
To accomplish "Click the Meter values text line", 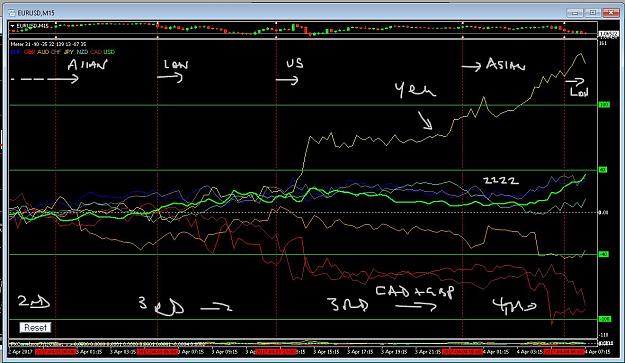I will pyautogui.click(x=48, y=44).
